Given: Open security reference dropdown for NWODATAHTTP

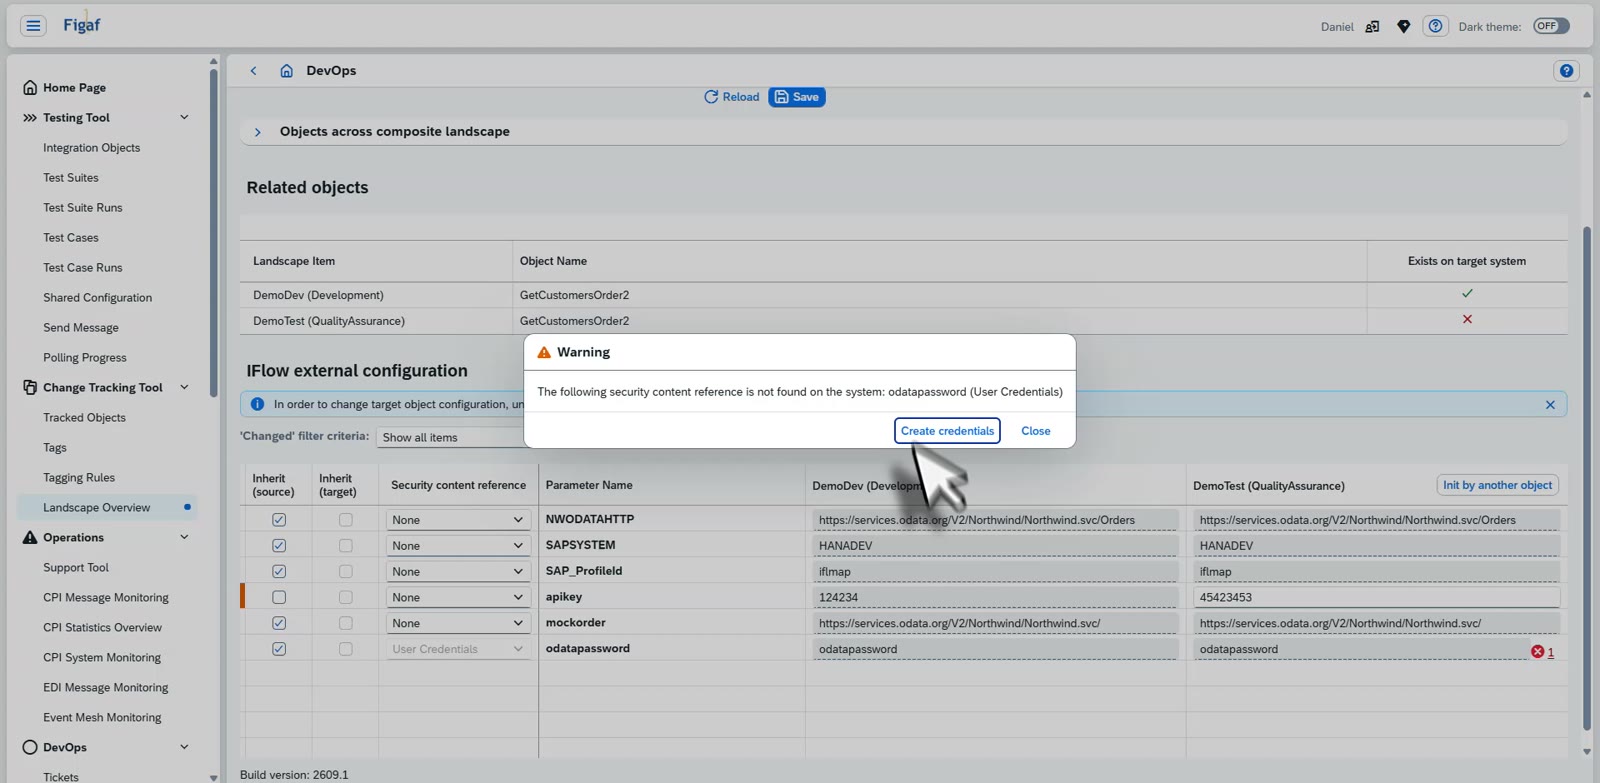Looking at the screenshot, I should [458, 520].
